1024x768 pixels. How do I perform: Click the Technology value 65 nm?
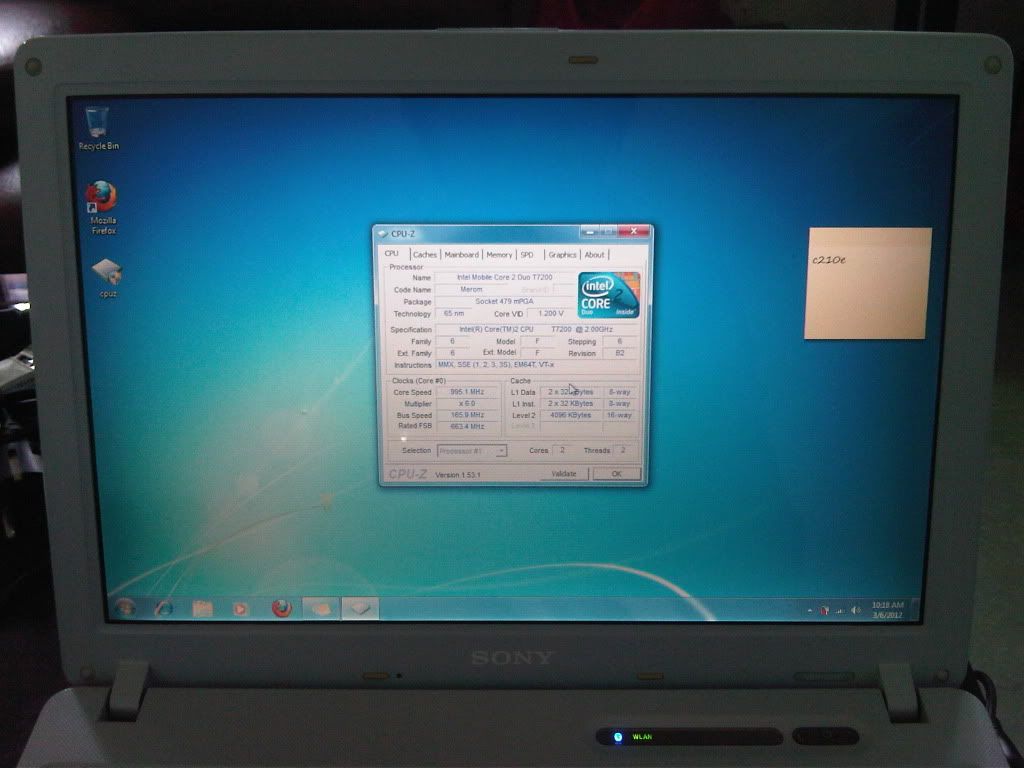point(454,313)
